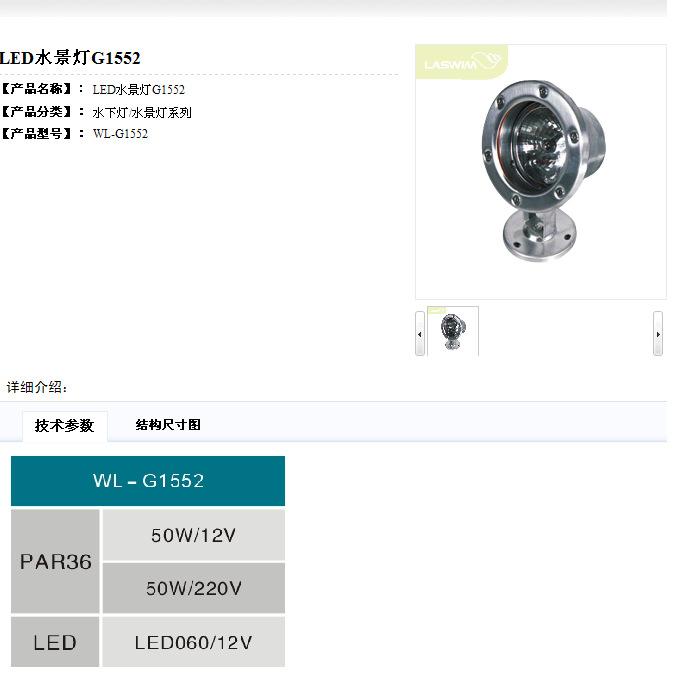The height and width of the screenshot is (691, 675).
Task: Click the WL-G1552 model number text
Action: pyautogui.click(x=120, y=134)
